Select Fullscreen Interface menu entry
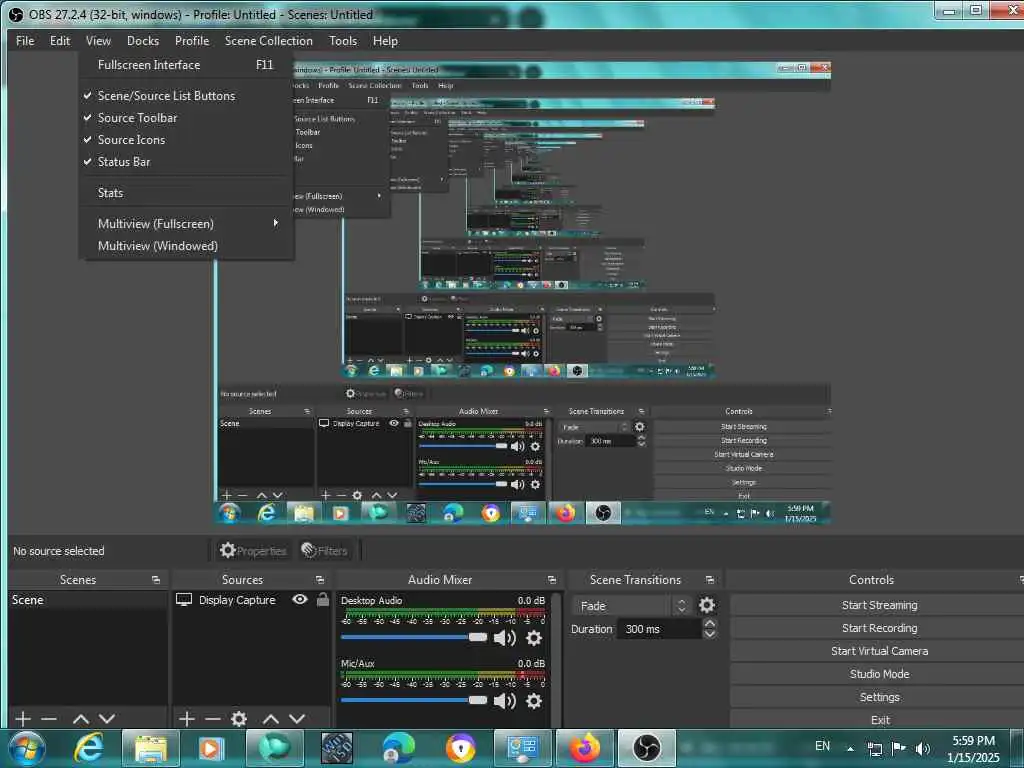Screen dimensions: 1024x768 (x=186, y=65)
